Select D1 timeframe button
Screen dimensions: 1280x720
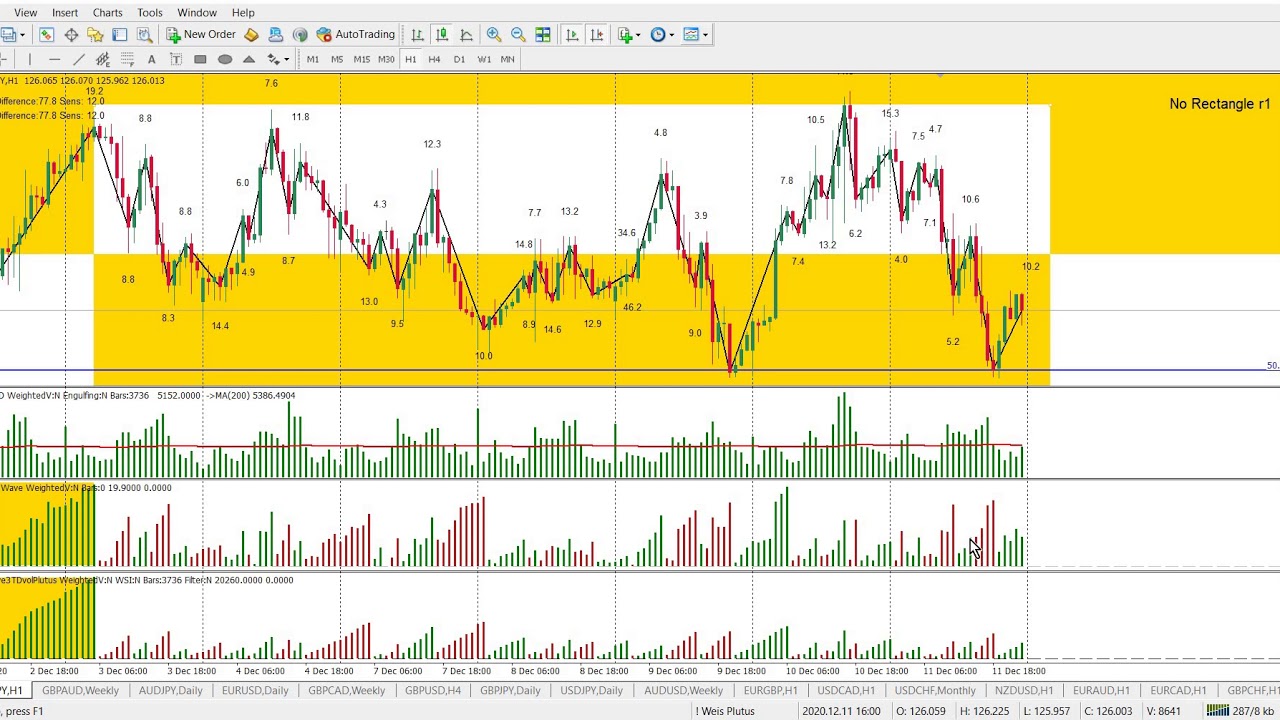459,59
